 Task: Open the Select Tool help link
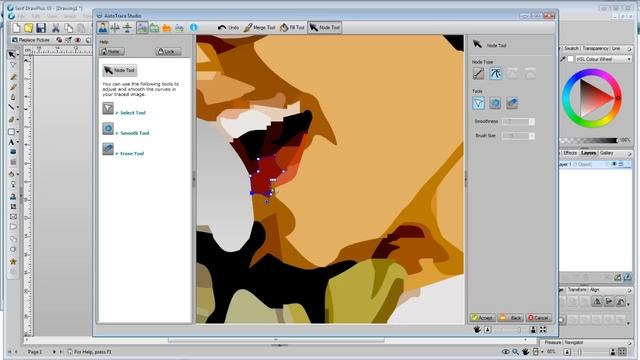tap(133, 113)
